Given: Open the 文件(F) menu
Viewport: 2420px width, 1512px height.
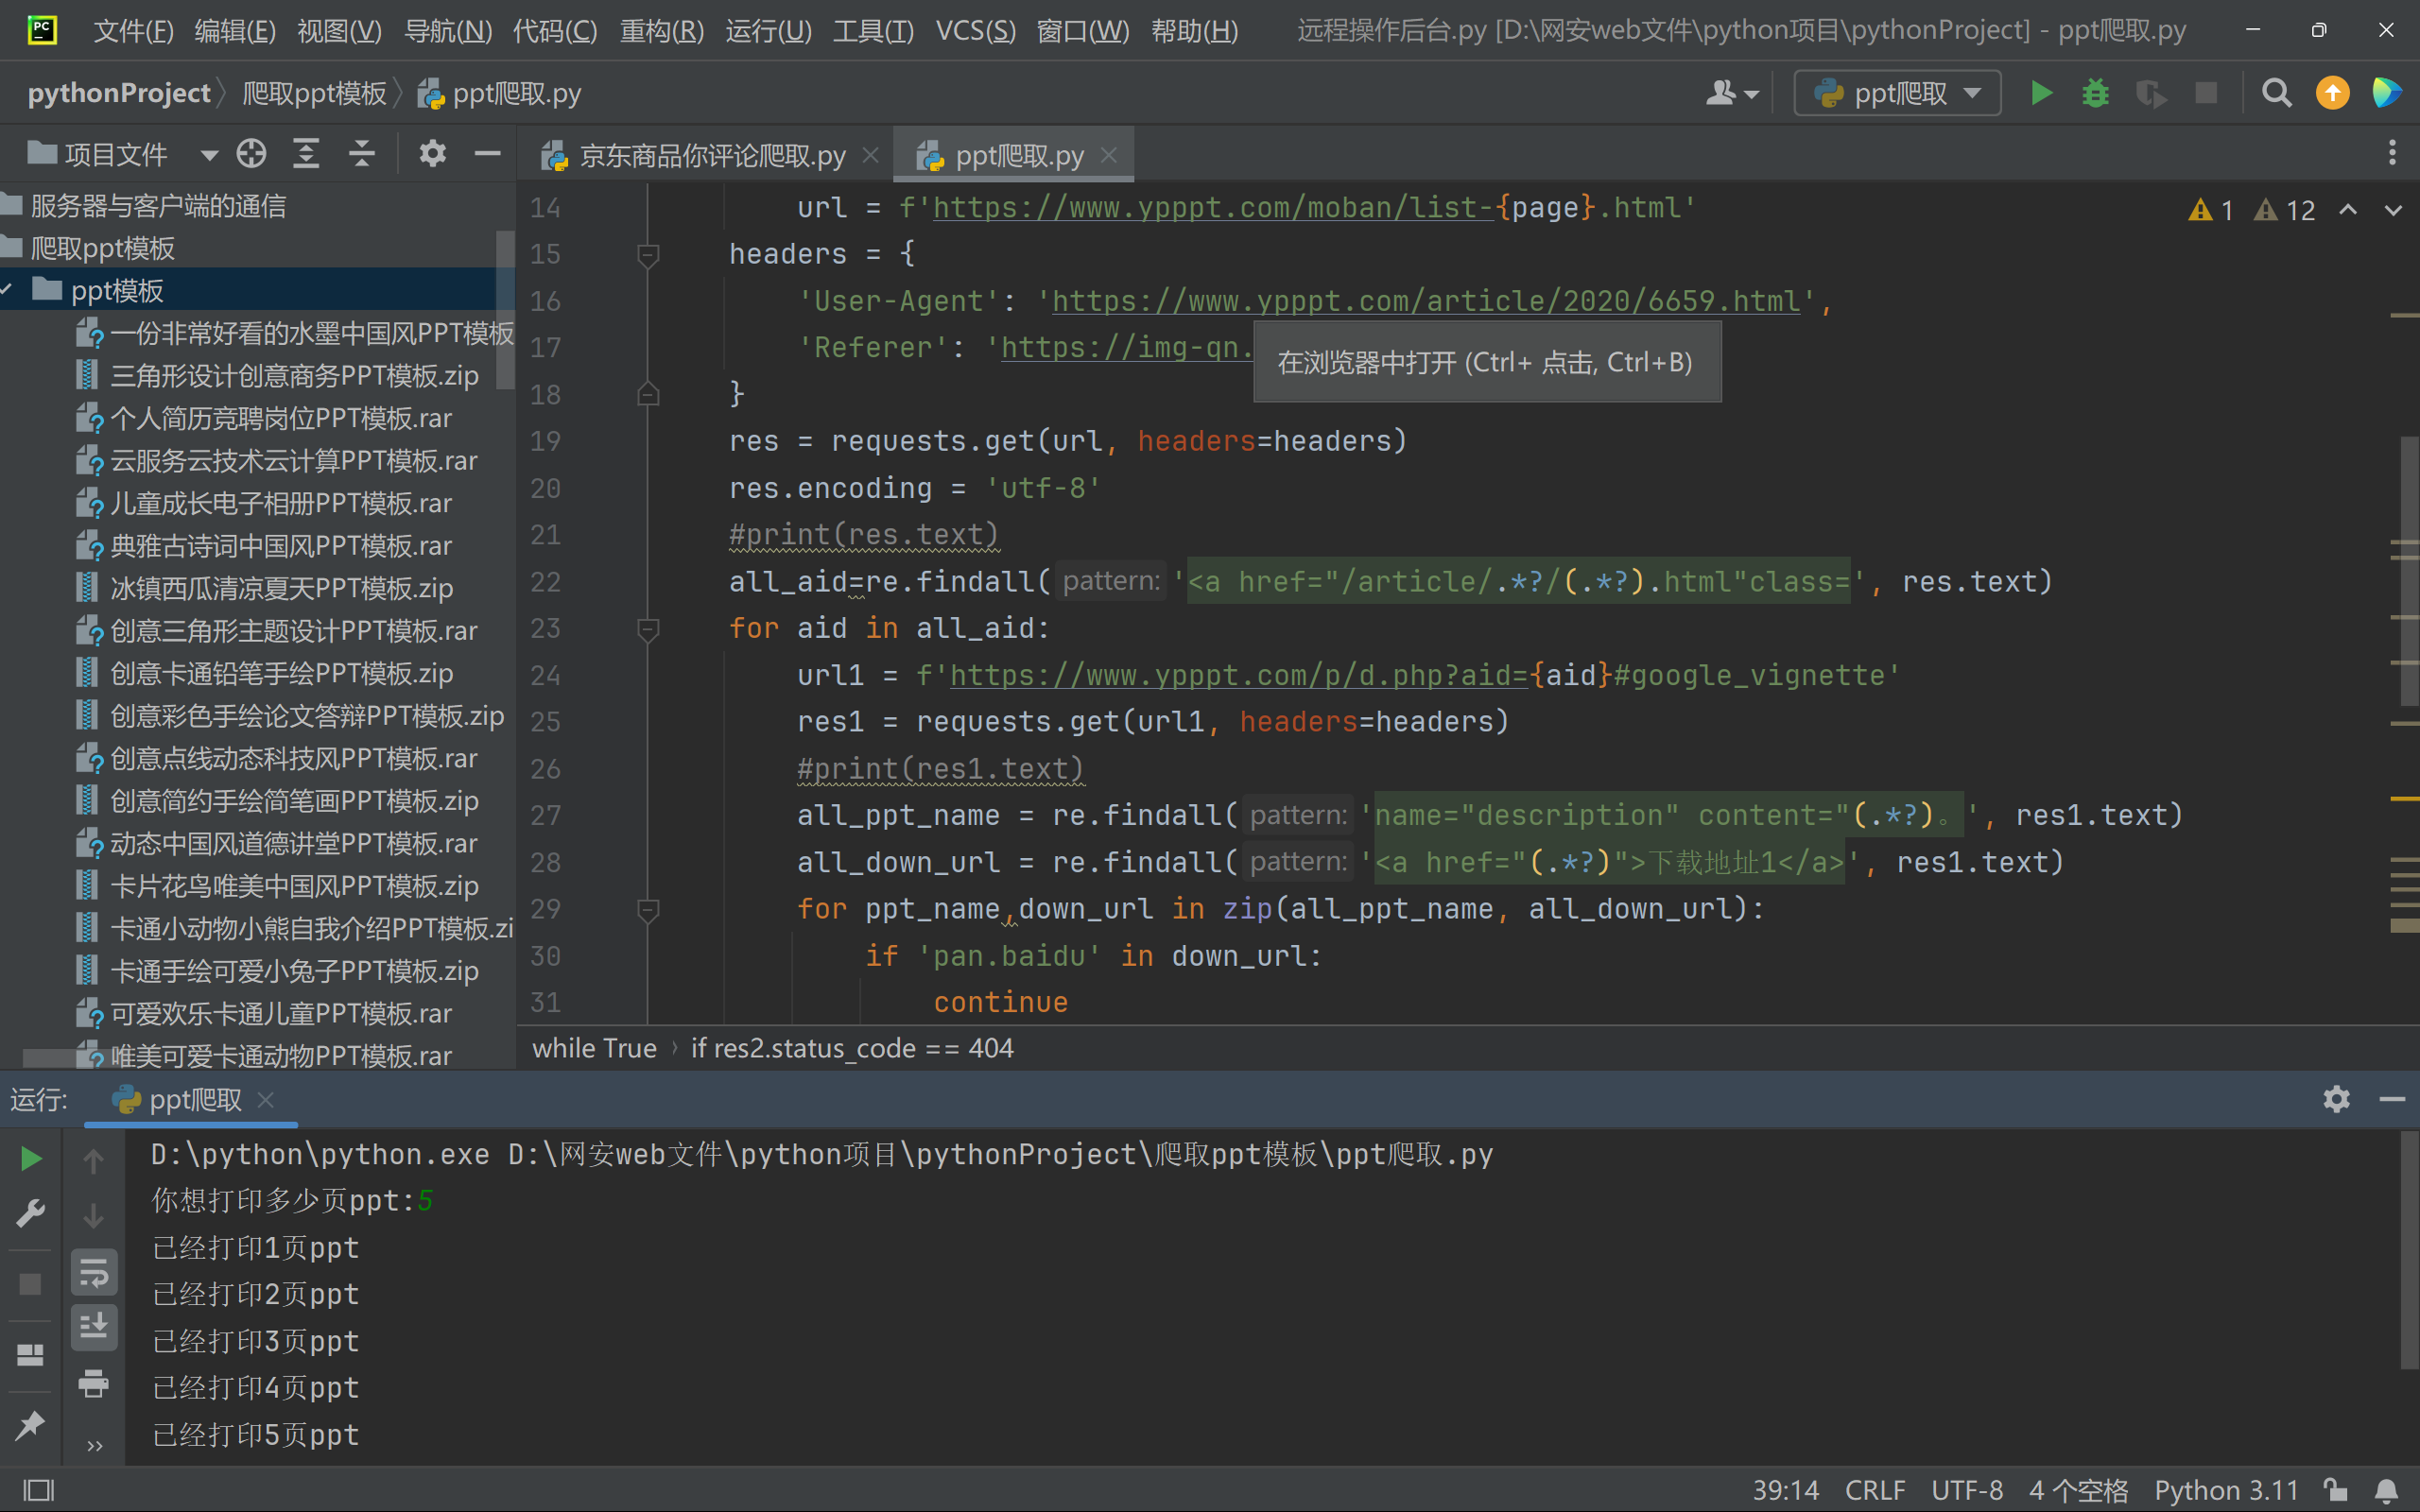Looking at the screenshot, I should point(133,30).
